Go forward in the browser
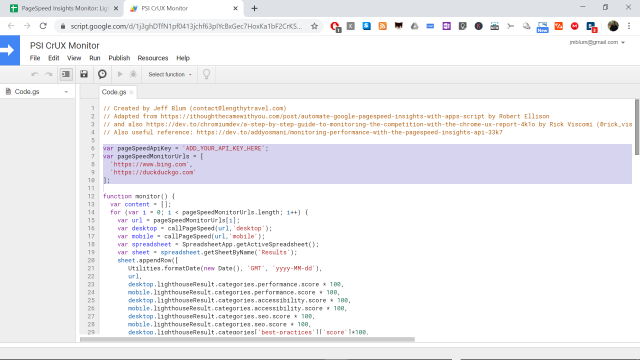640x360 pixels. (x=27, y=26)
